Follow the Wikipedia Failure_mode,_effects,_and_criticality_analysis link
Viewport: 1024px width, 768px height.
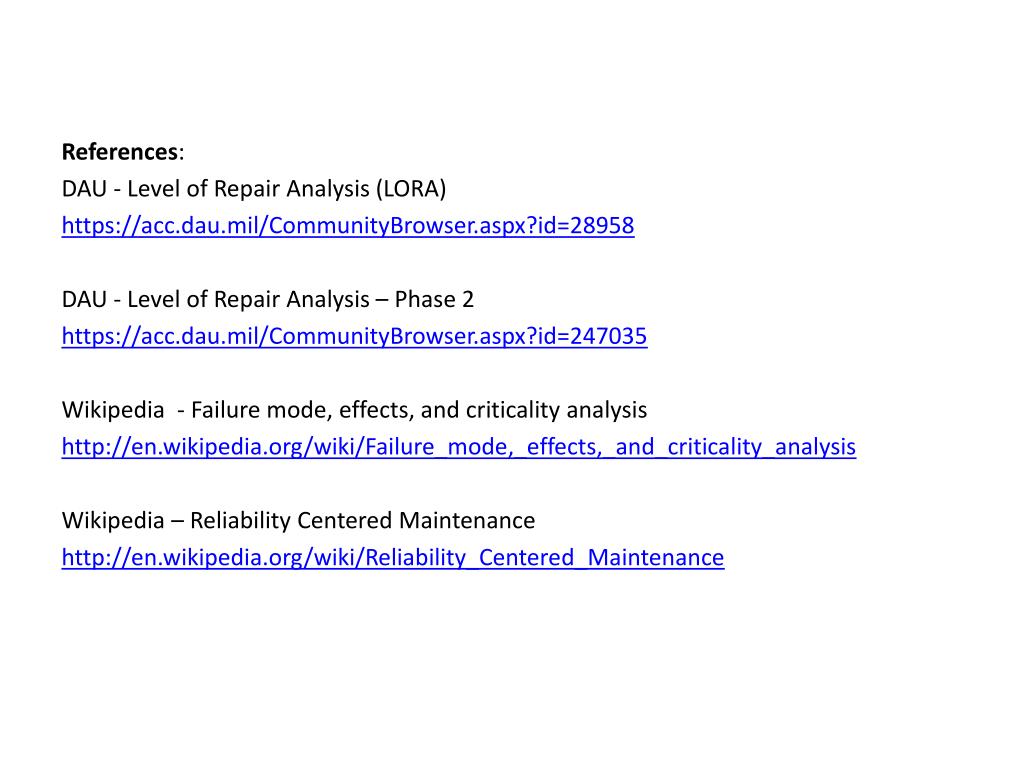pos(458,447)
